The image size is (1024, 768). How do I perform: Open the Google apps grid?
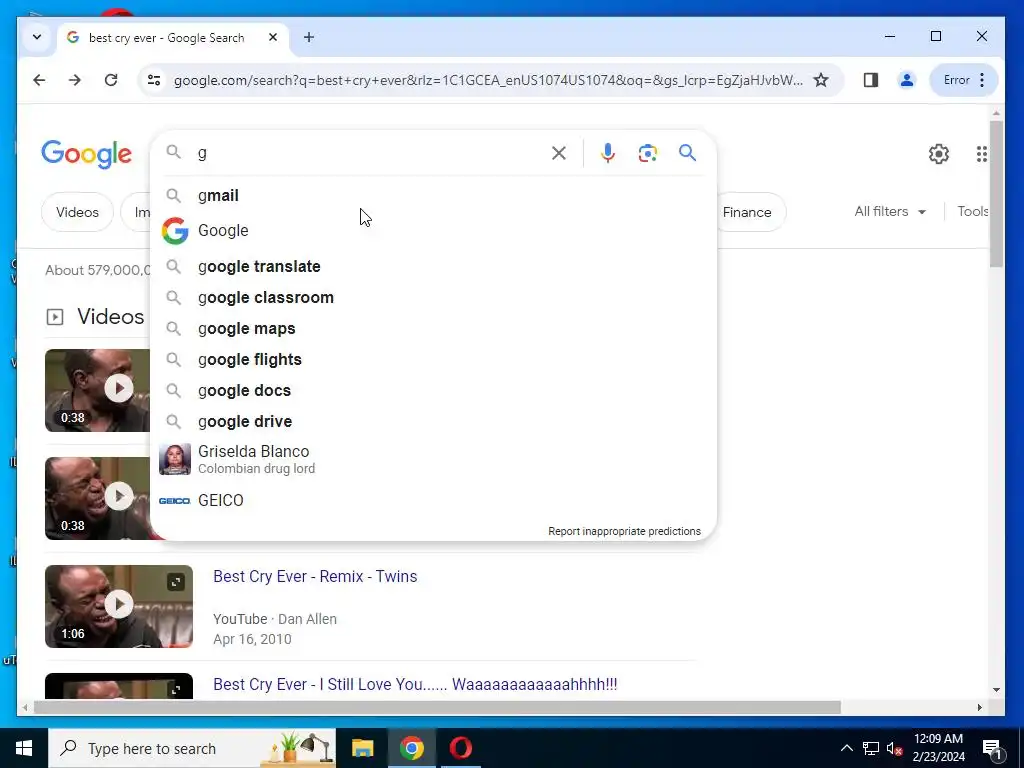982,154
